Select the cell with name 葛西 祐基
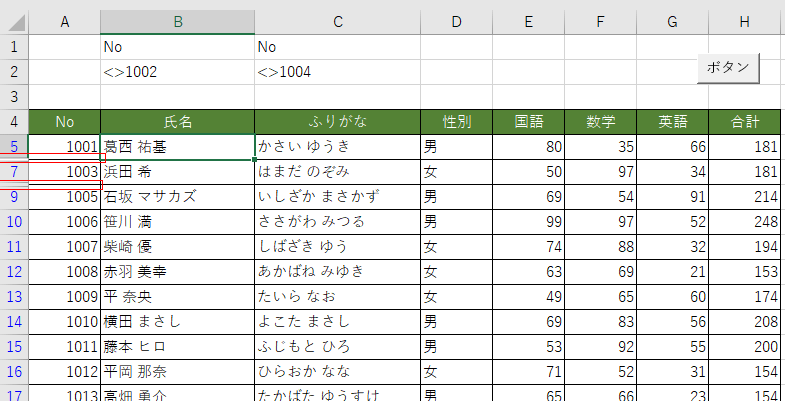 coord(177,147)
